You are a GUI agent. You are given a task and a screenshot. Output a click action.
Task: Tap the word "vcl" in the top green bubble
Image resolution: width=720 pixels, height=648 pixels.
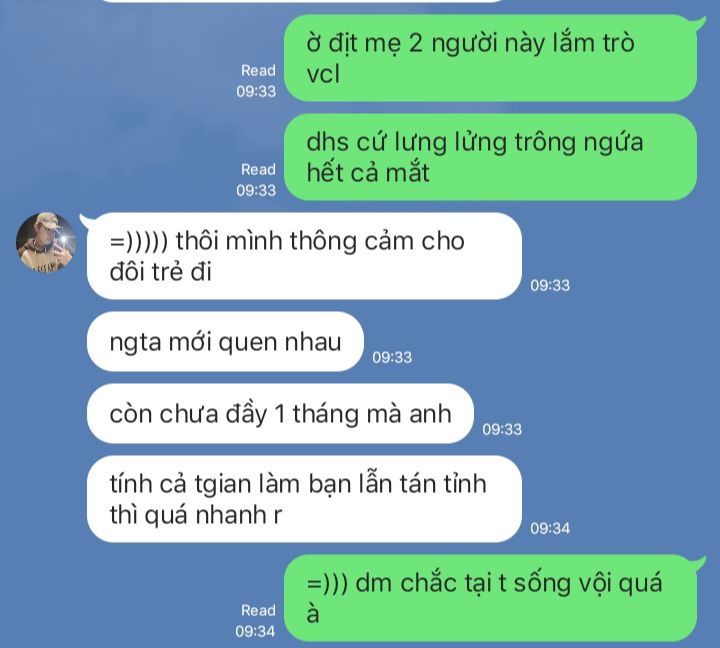(323, 74)
